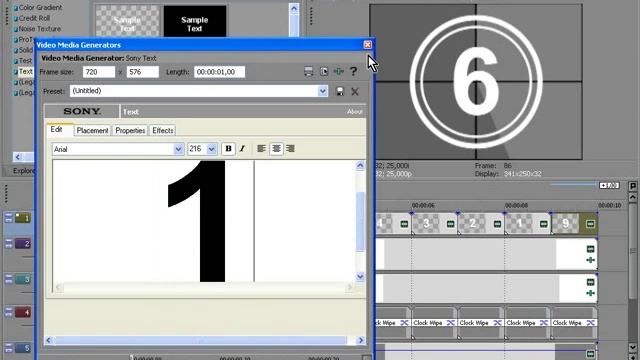Switch to the Effects tab
The width and height of the screenshot is (640, 360).
click(163, 131)
